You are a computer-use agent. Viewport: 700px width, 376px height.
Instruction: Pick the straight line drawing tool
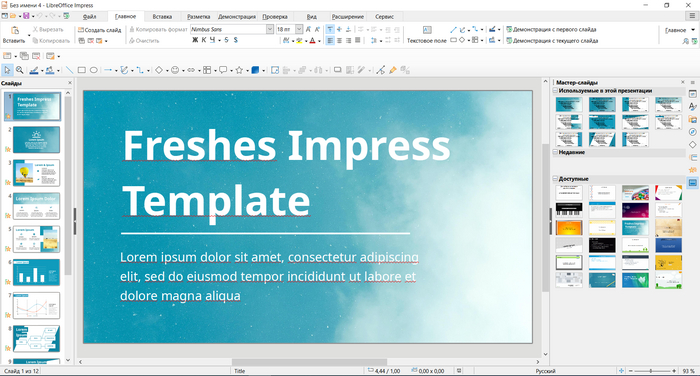coord(69,70)
